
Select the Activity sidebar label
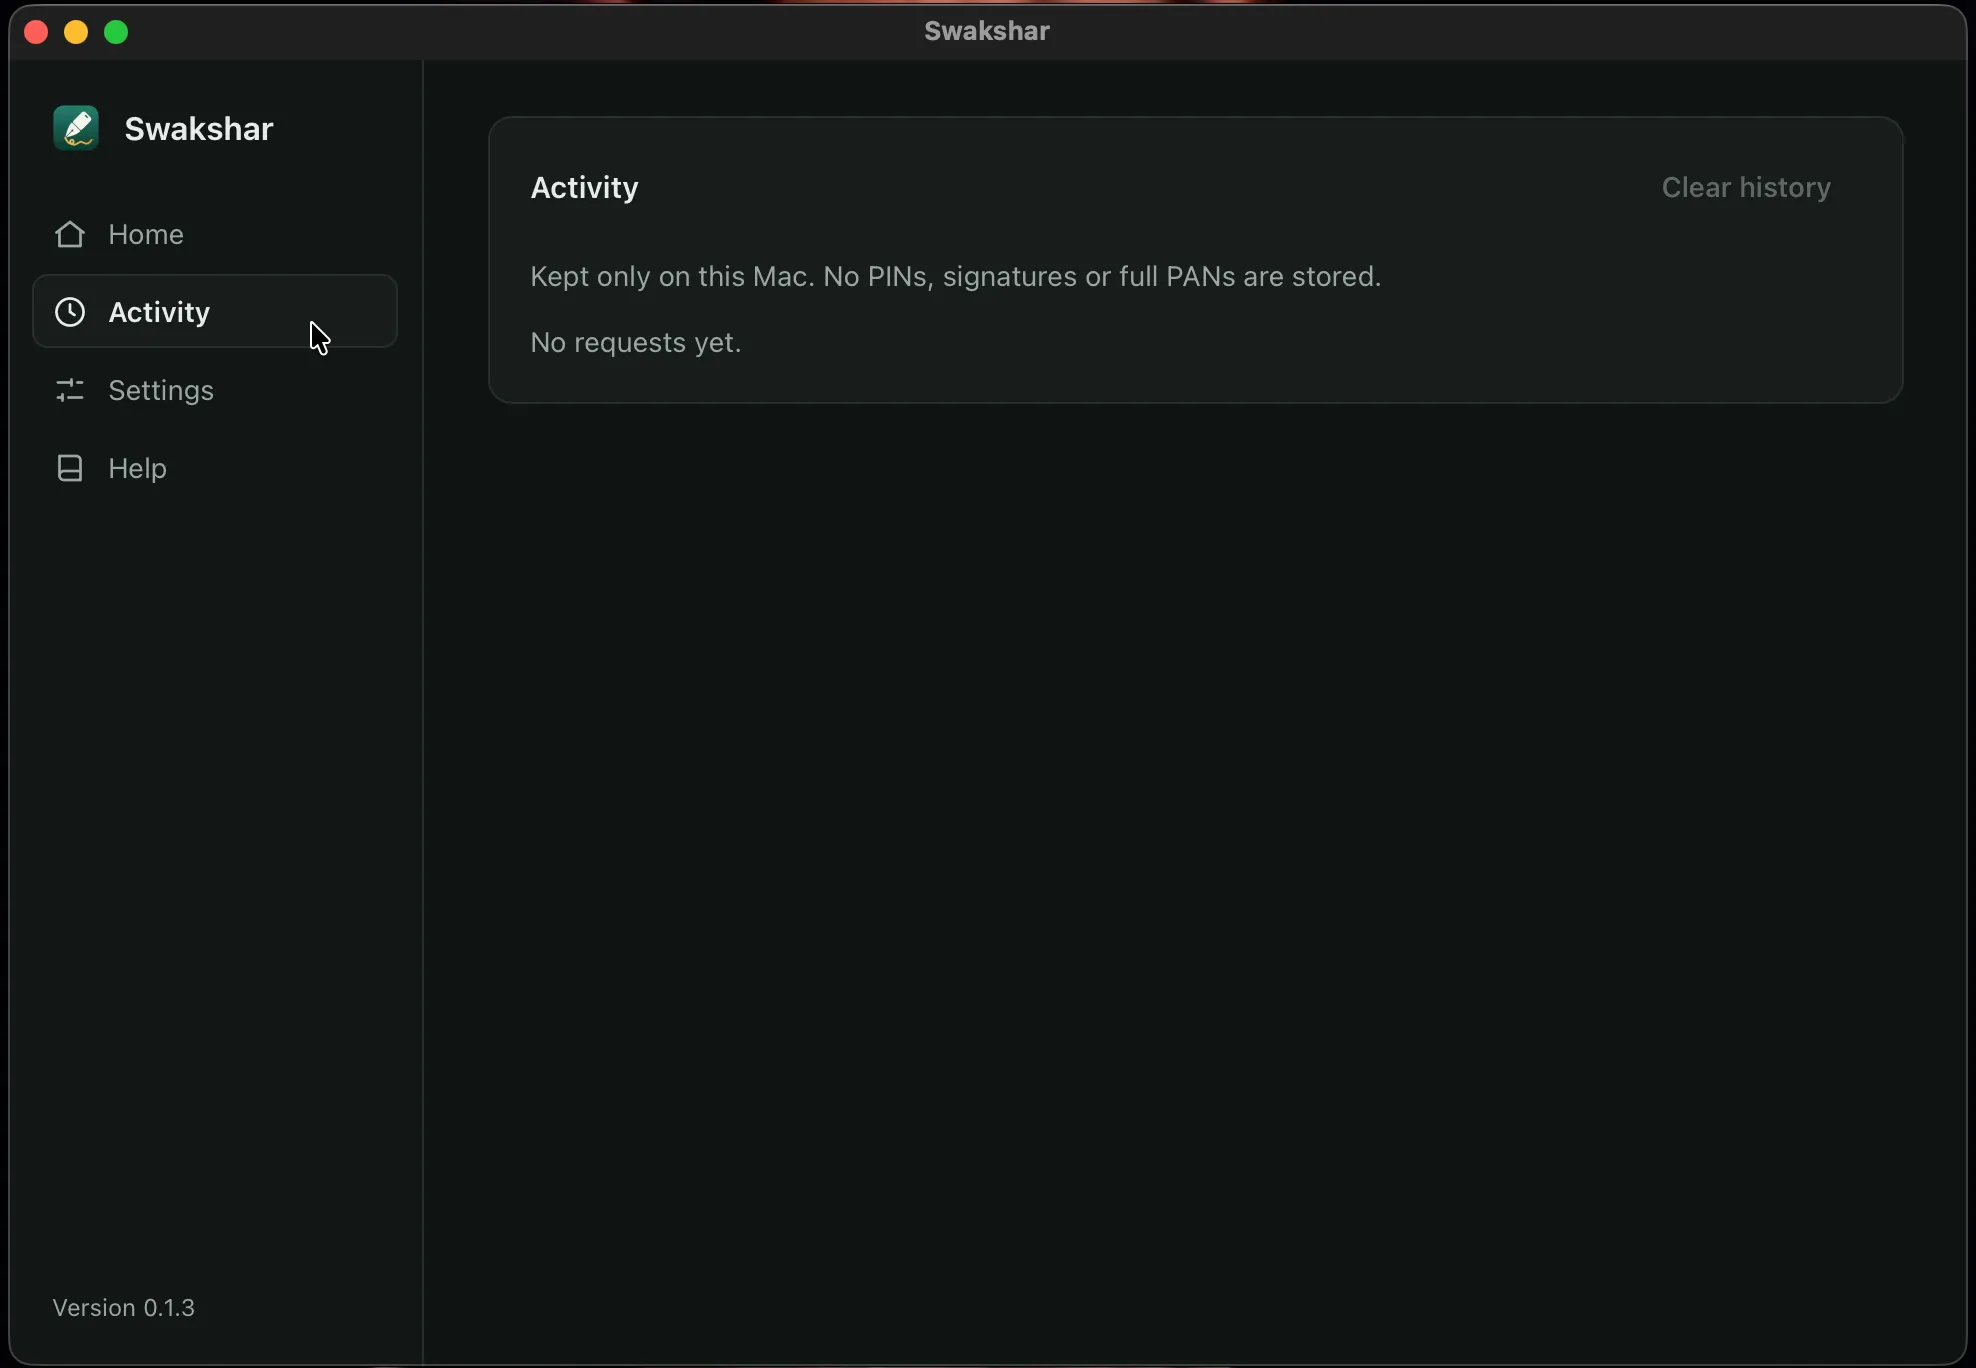[160, 312]
